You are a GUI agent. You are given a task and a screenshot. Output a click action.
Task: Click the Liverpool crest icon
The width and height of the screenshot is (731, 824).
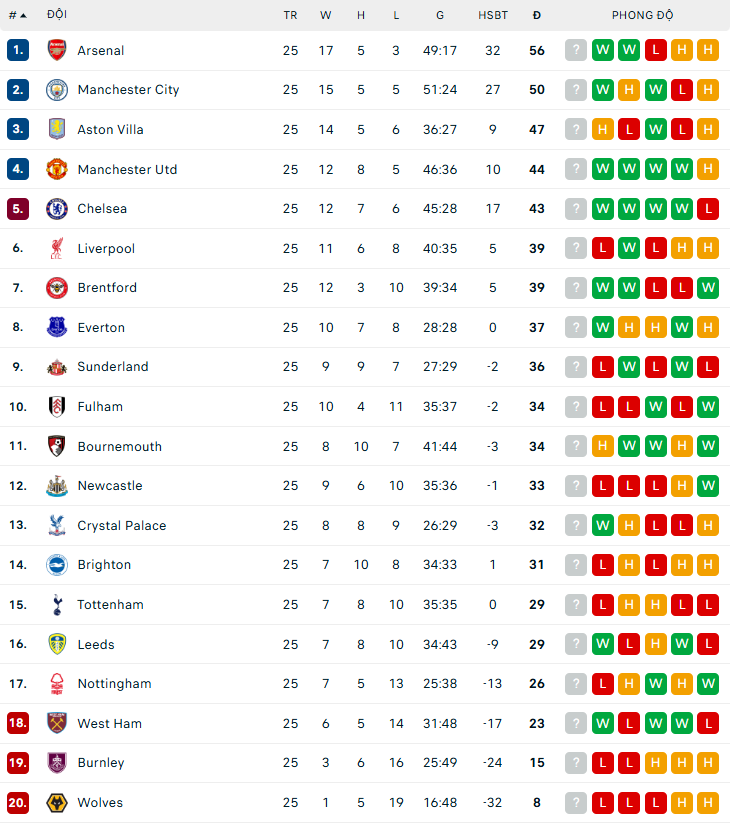tap(56, 248)
